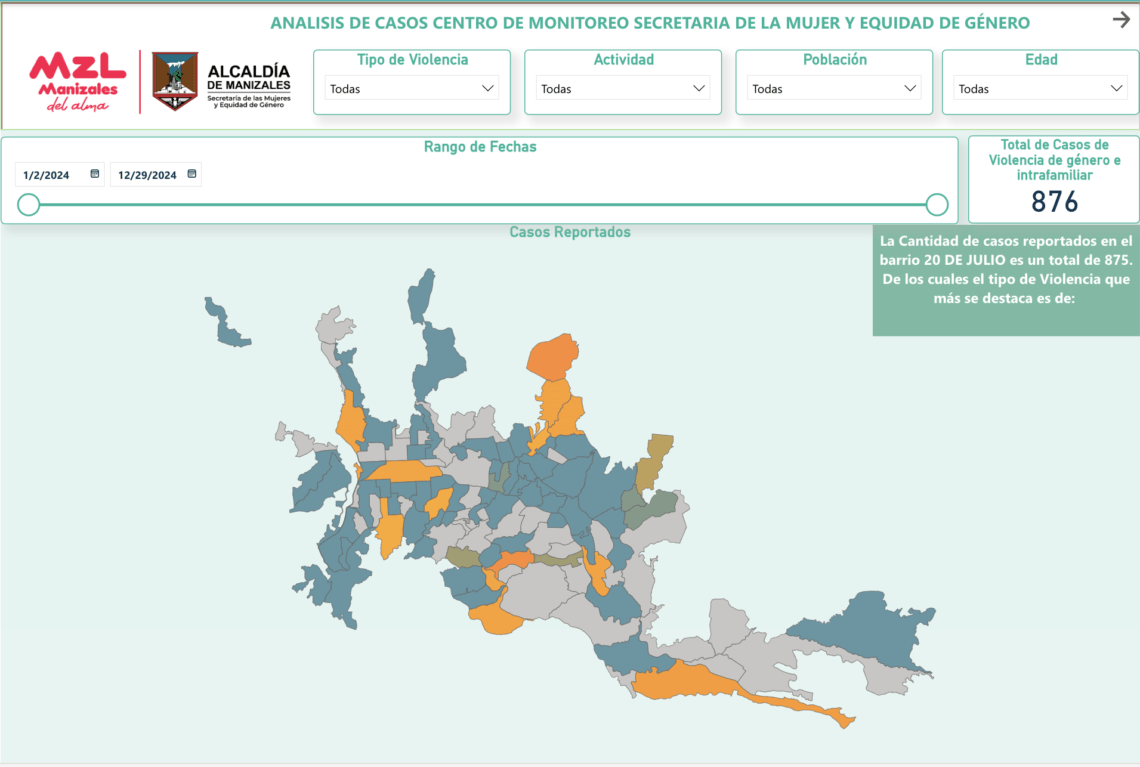Click the Casos Reportados map title
The height and width of the screenshot is (767, 1140).
click(x=570, y=232)
